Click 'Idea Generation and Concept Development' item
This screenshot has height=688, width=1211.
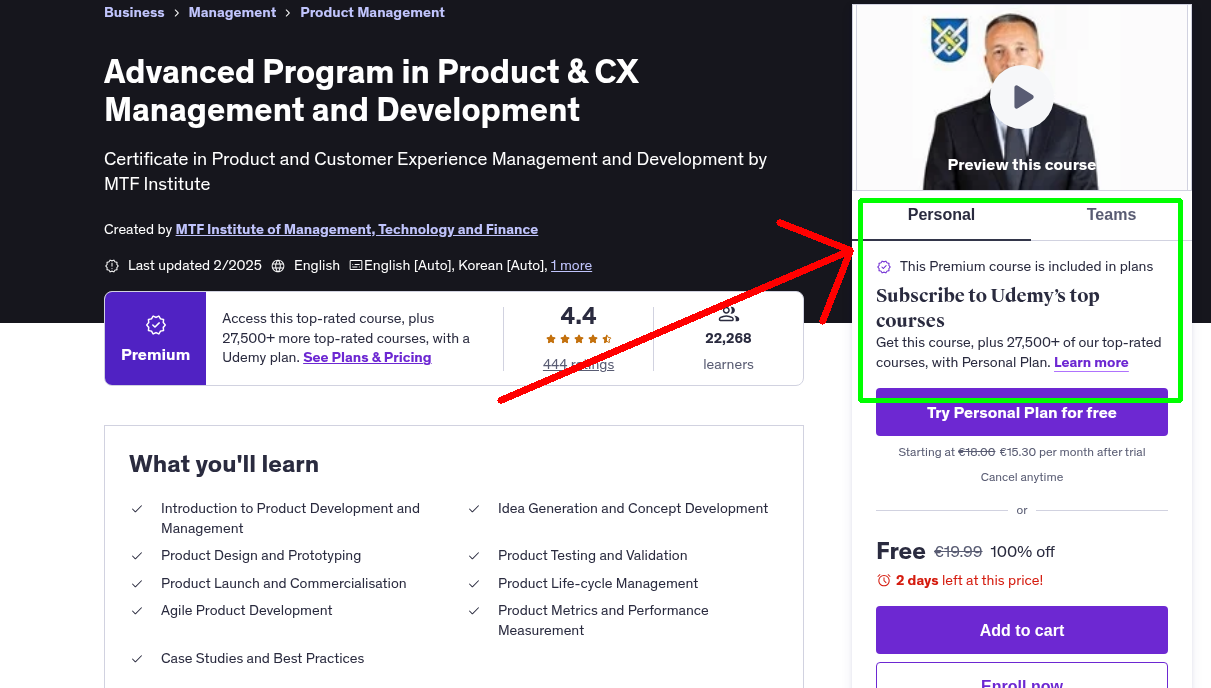(x=633, y=508)
